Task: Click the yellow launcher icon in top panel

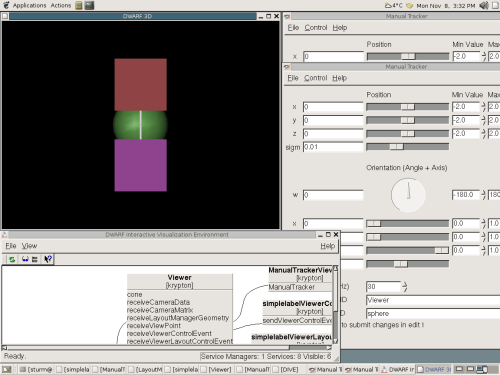Action: click(x=79, y=5)
